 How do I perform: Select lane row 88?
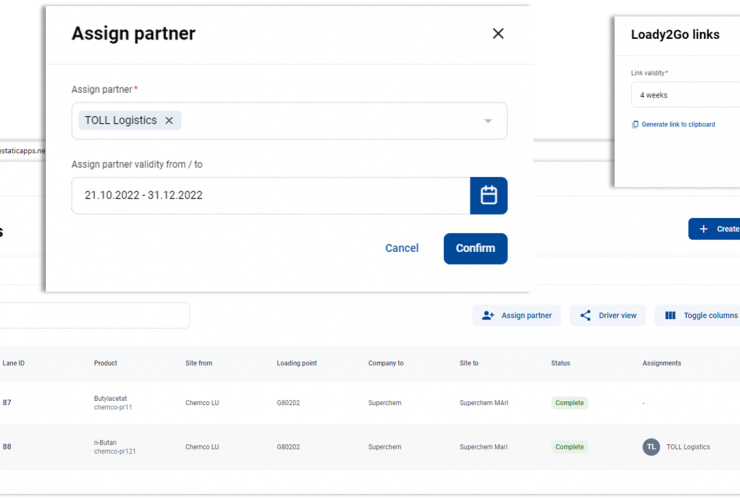coord(370,447)
